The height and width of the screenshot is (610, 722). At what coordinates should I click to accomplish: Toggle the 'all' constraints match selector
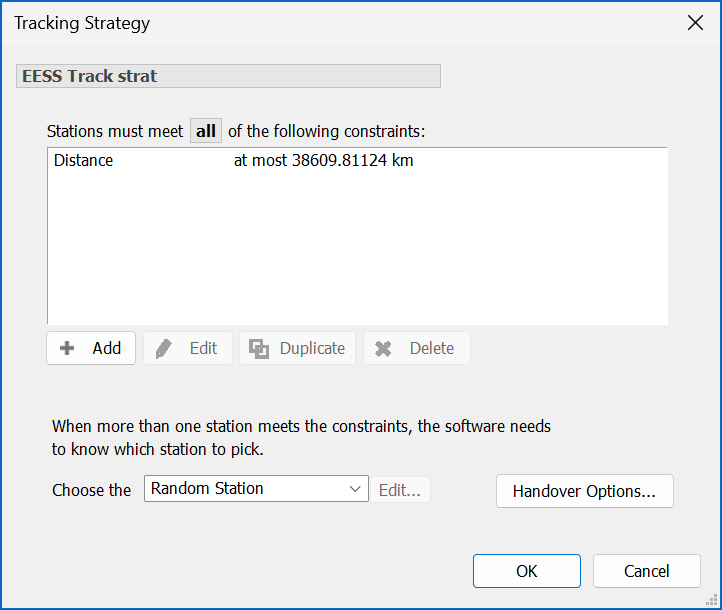click(206, 131)
